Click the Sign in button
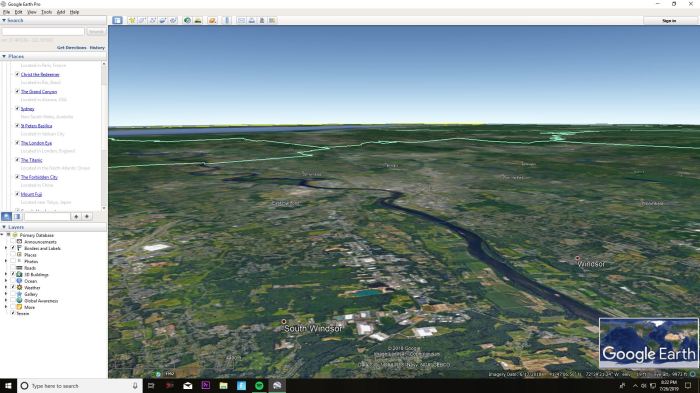The width and height of the screenshot is (700, 393). (669, 21)
